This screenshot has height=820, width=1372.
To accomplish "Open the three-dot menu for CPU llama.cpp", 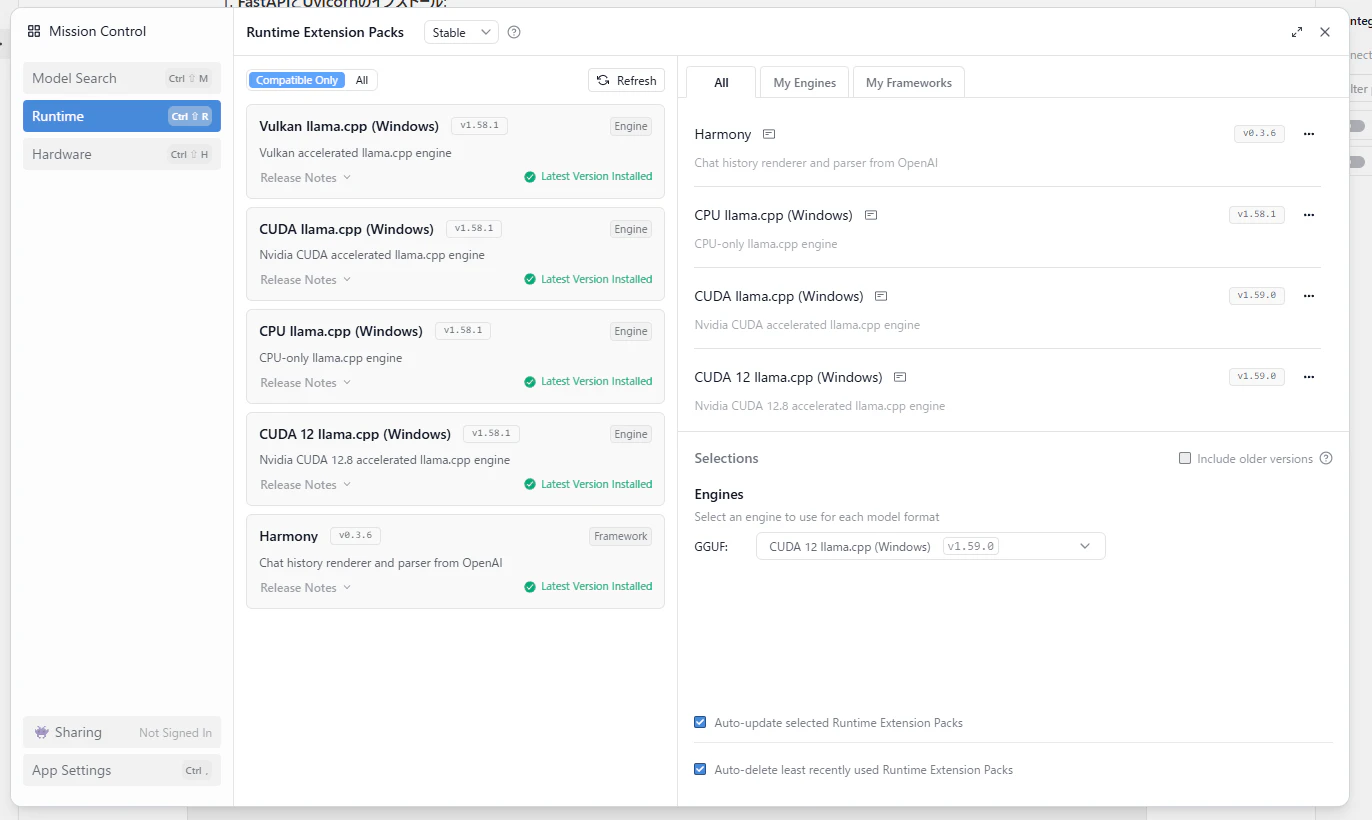I will 1309,214.
